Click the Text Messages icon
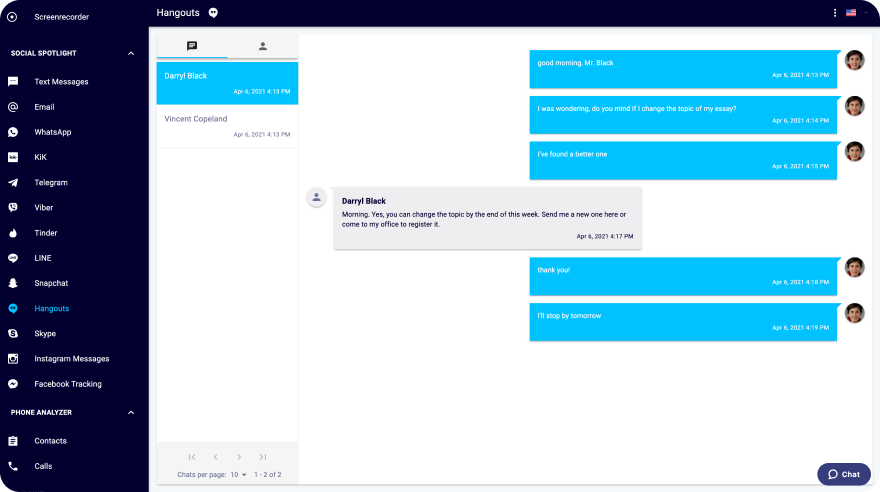Screen dimensions: 880x492 [13, 81]
